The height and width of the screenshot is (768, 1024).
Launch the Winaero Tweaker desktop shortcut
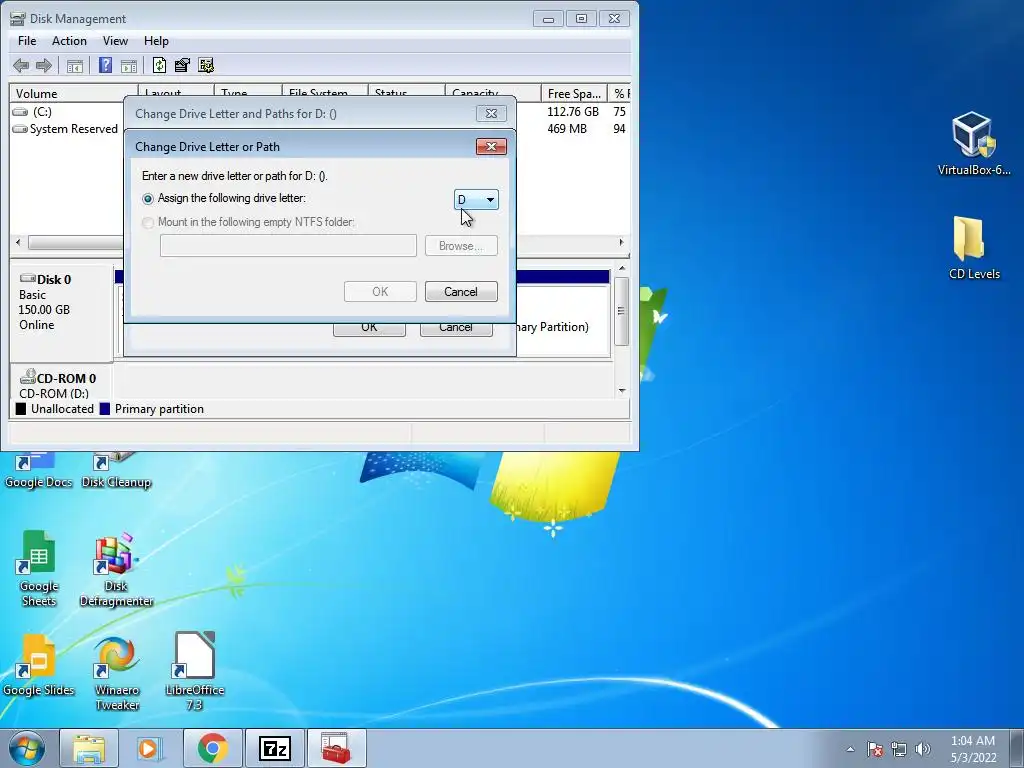tap(116, 673)
